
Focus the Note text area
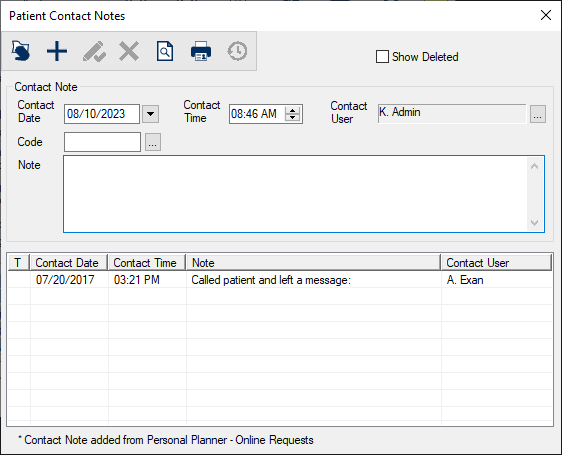(296, 194)
